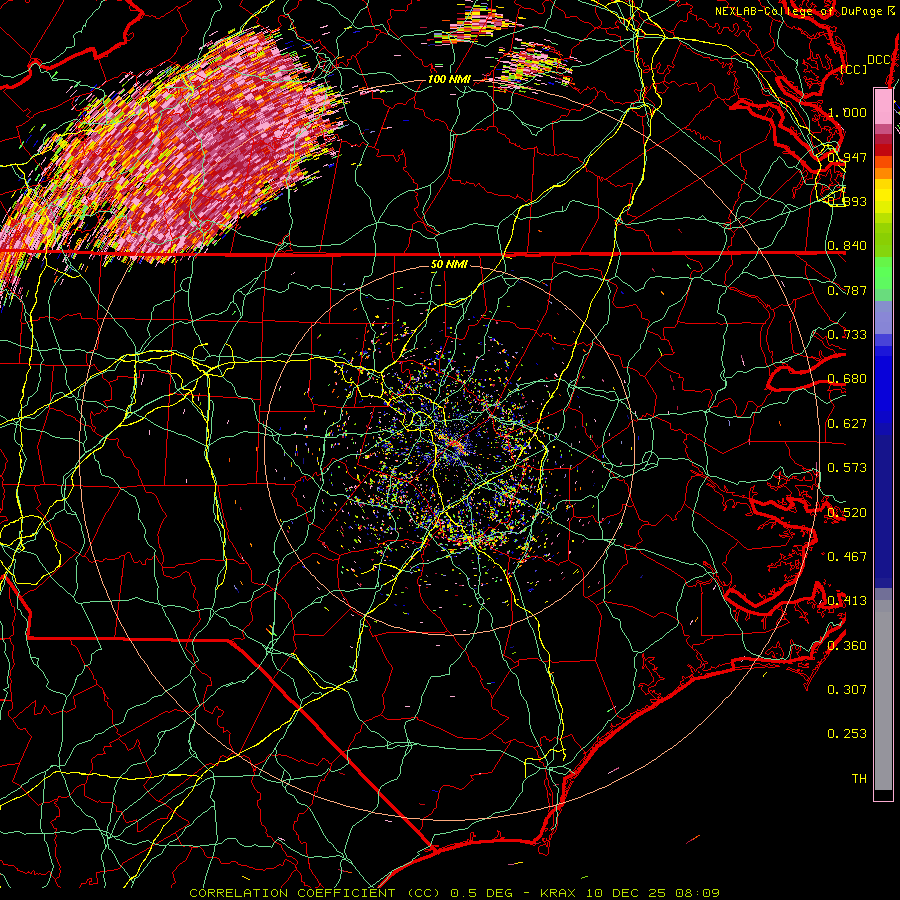Click the 100 NMI range ring label
The width and height of the screenshot is (900, 900).
tap(449, 79)
